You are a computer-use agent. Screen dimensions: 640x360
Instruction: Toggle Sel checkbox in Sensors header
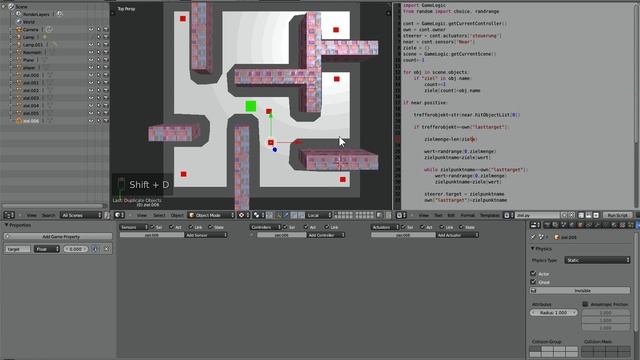click(152, 227)
